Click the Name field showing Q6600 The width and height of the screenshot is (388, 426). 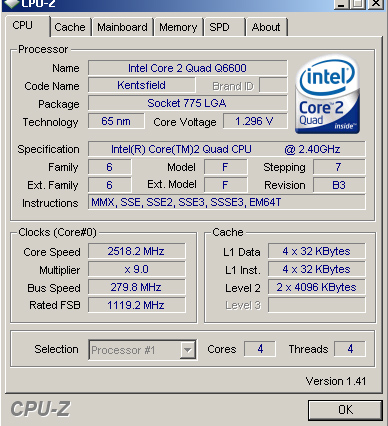pos(187,68)
